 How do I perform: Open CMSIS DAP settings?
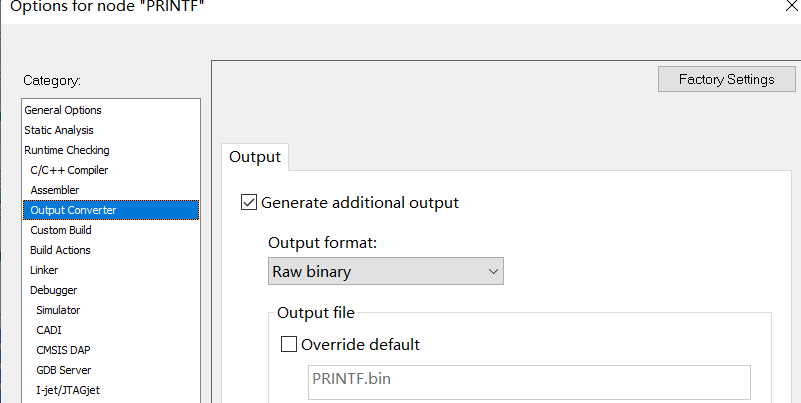click(x=63, y=350)
